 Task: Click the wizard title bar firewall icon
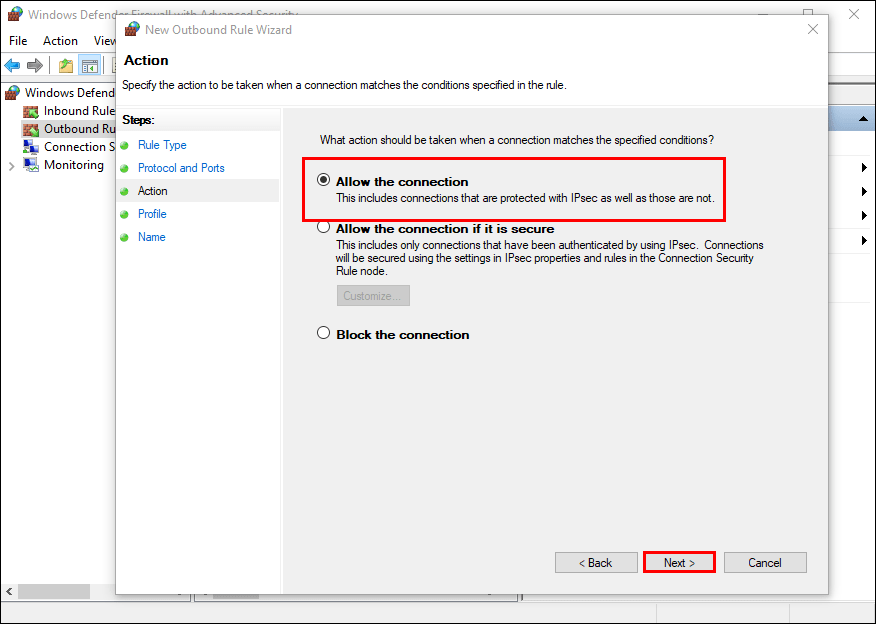[x=132, y=29]
